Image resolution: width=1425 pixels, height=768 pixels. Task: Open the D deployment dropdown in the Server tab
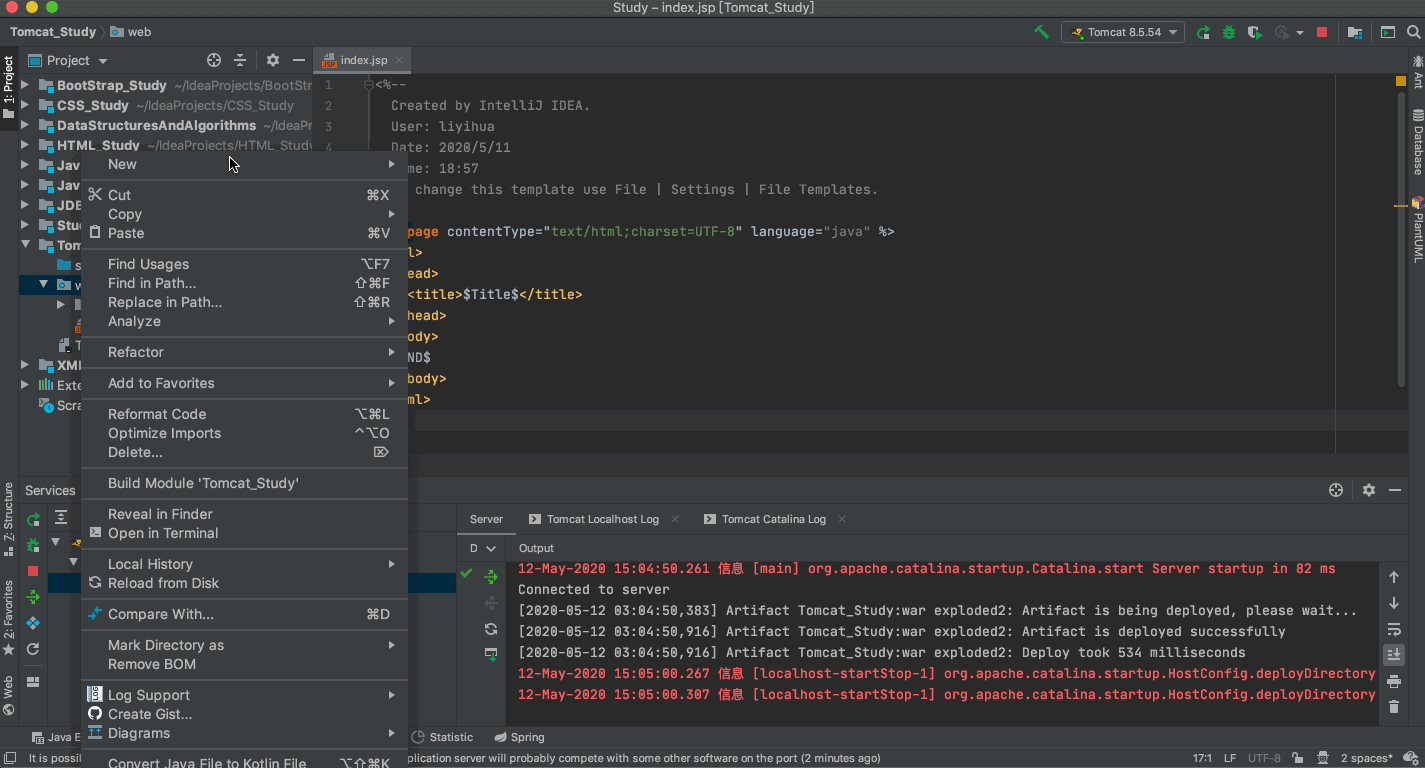coord(482,548)
